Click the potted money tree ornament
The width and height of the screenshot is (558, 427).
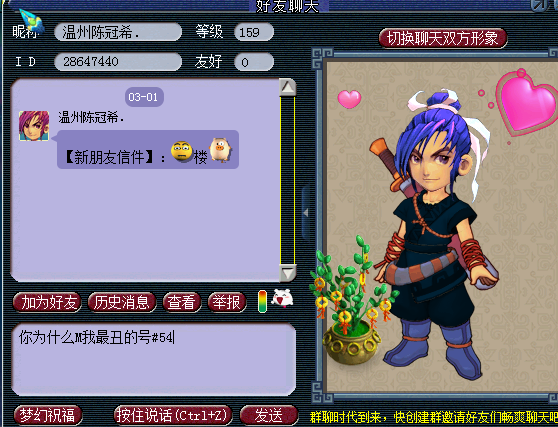(351, 301)
